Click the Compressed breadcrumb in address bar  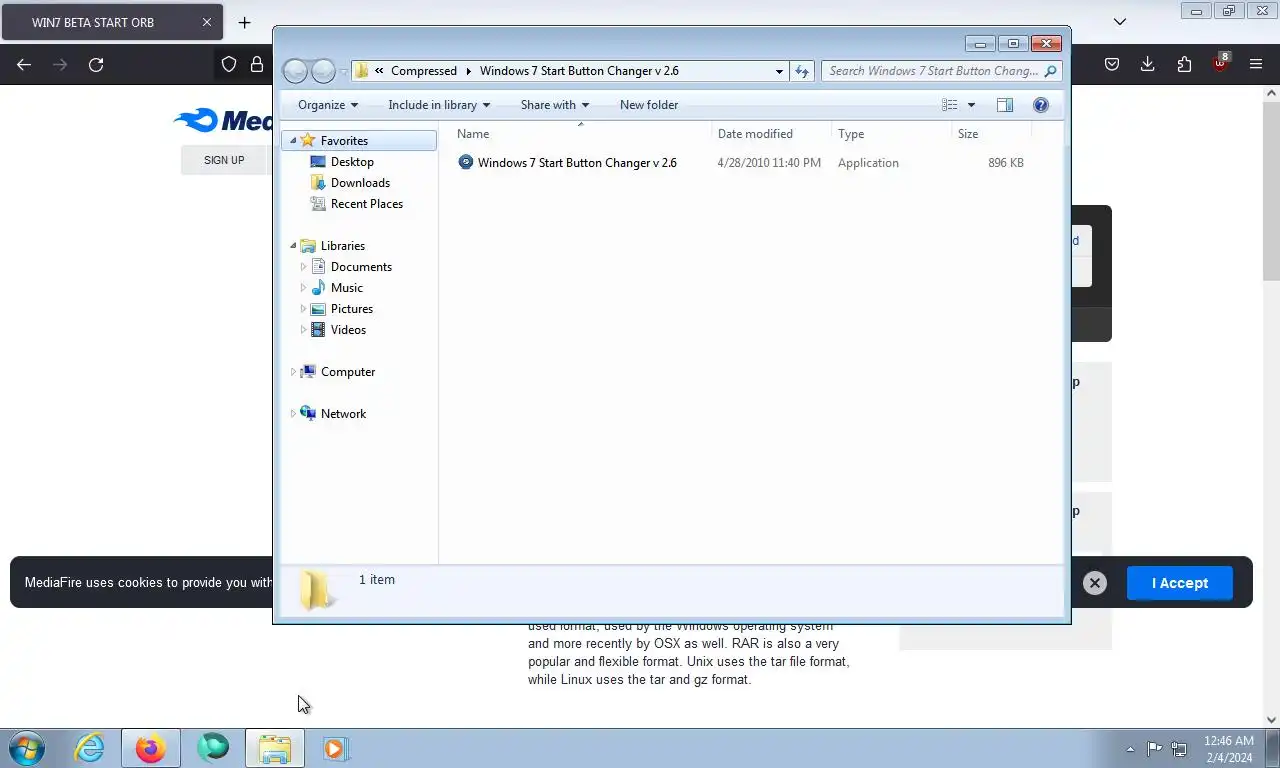click(x=424, y=71)
